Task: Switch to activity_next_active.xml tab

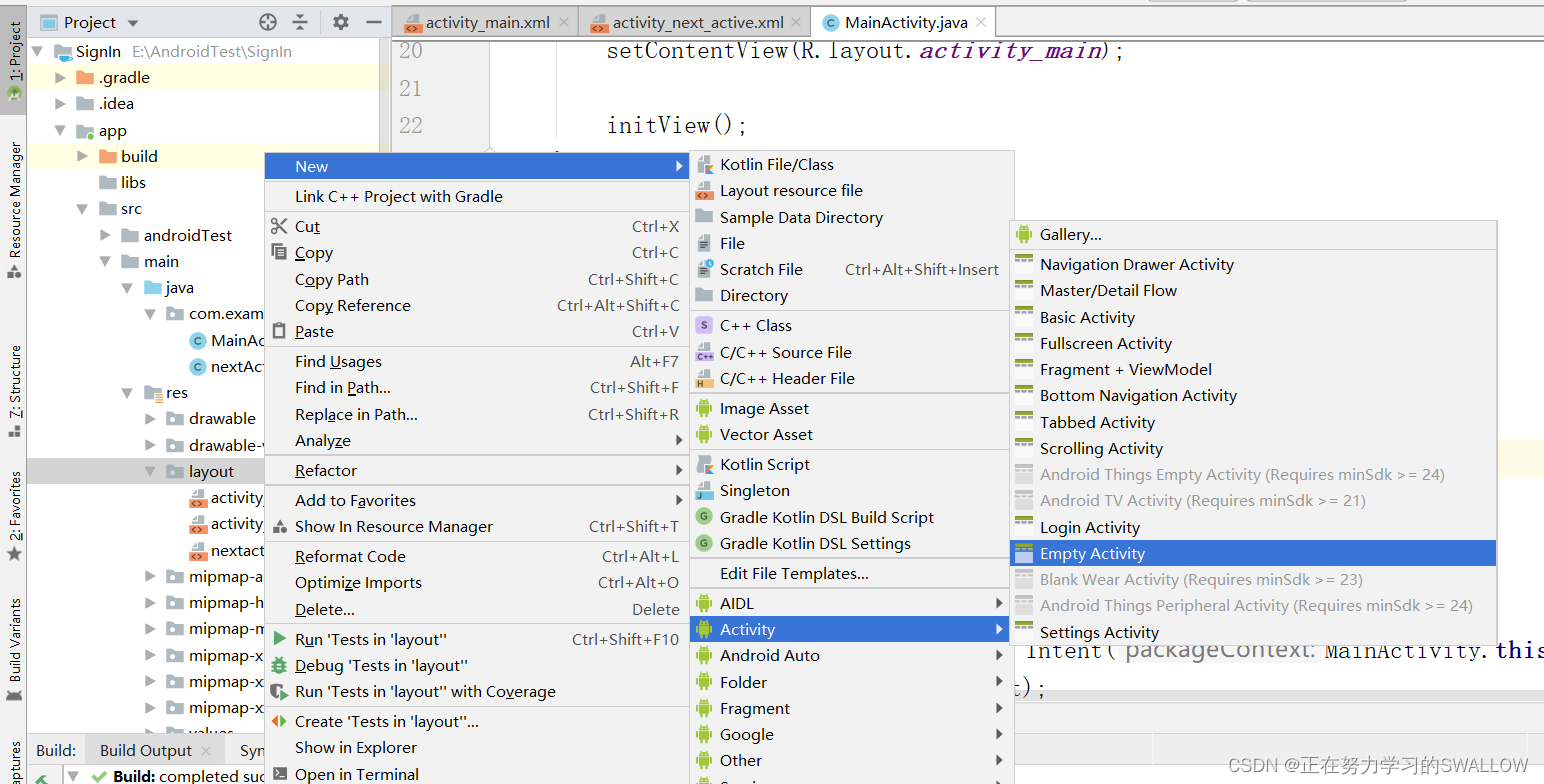Action: click(x=698, y=22)
